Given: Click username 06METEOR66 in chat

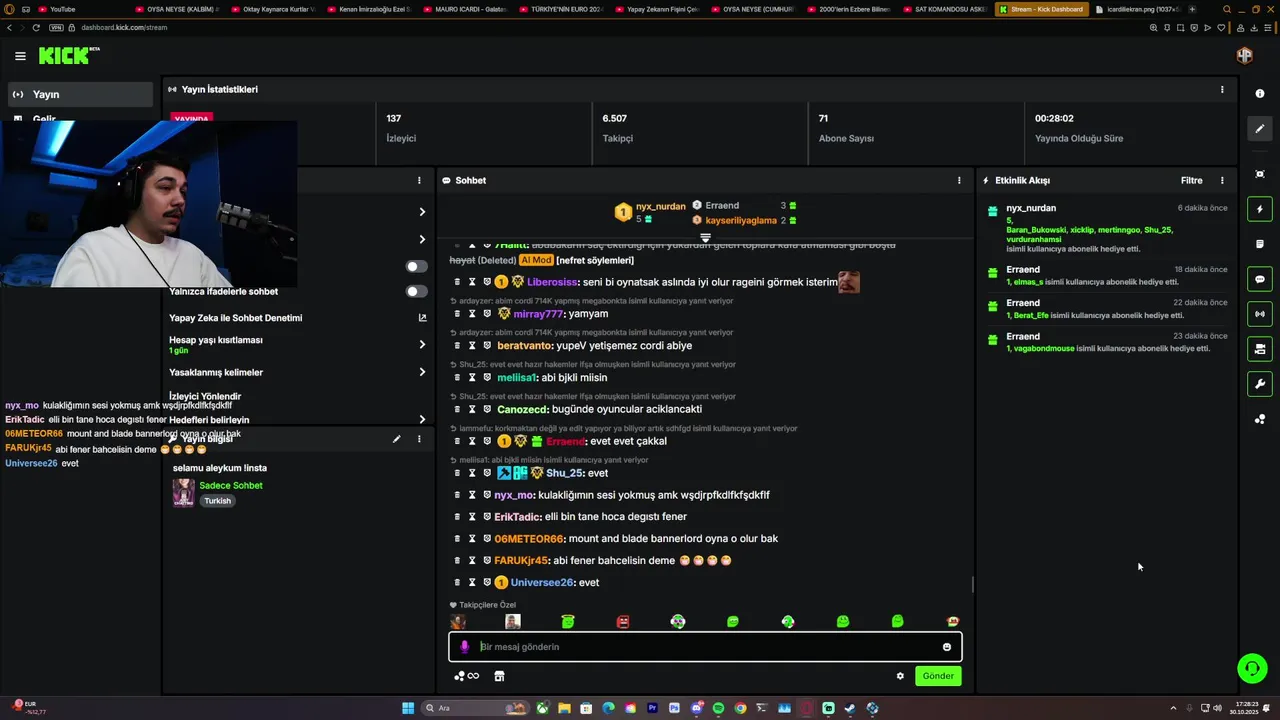Looking at the screenshot, I should (529, 539).
